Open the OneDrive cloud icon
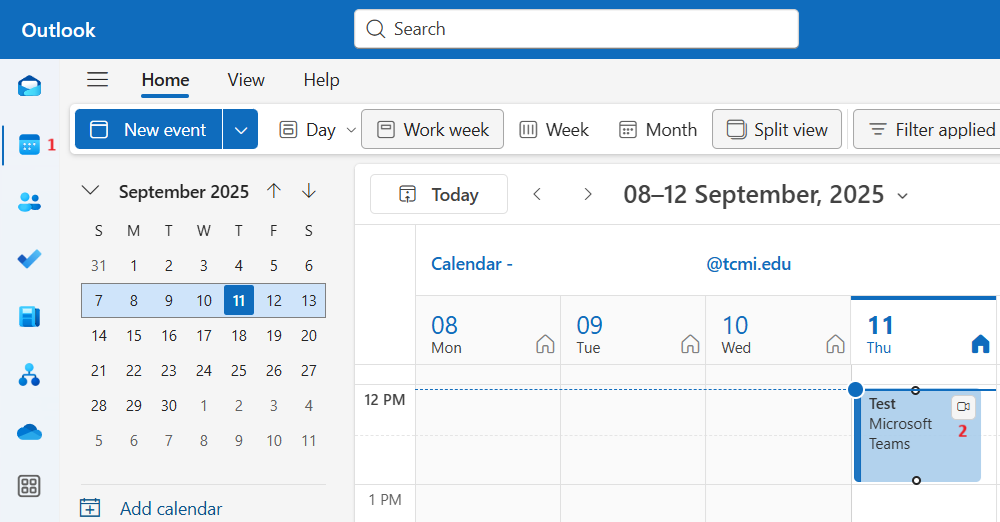The width and height of the screenshot is (1000, 522). [29, 432]
